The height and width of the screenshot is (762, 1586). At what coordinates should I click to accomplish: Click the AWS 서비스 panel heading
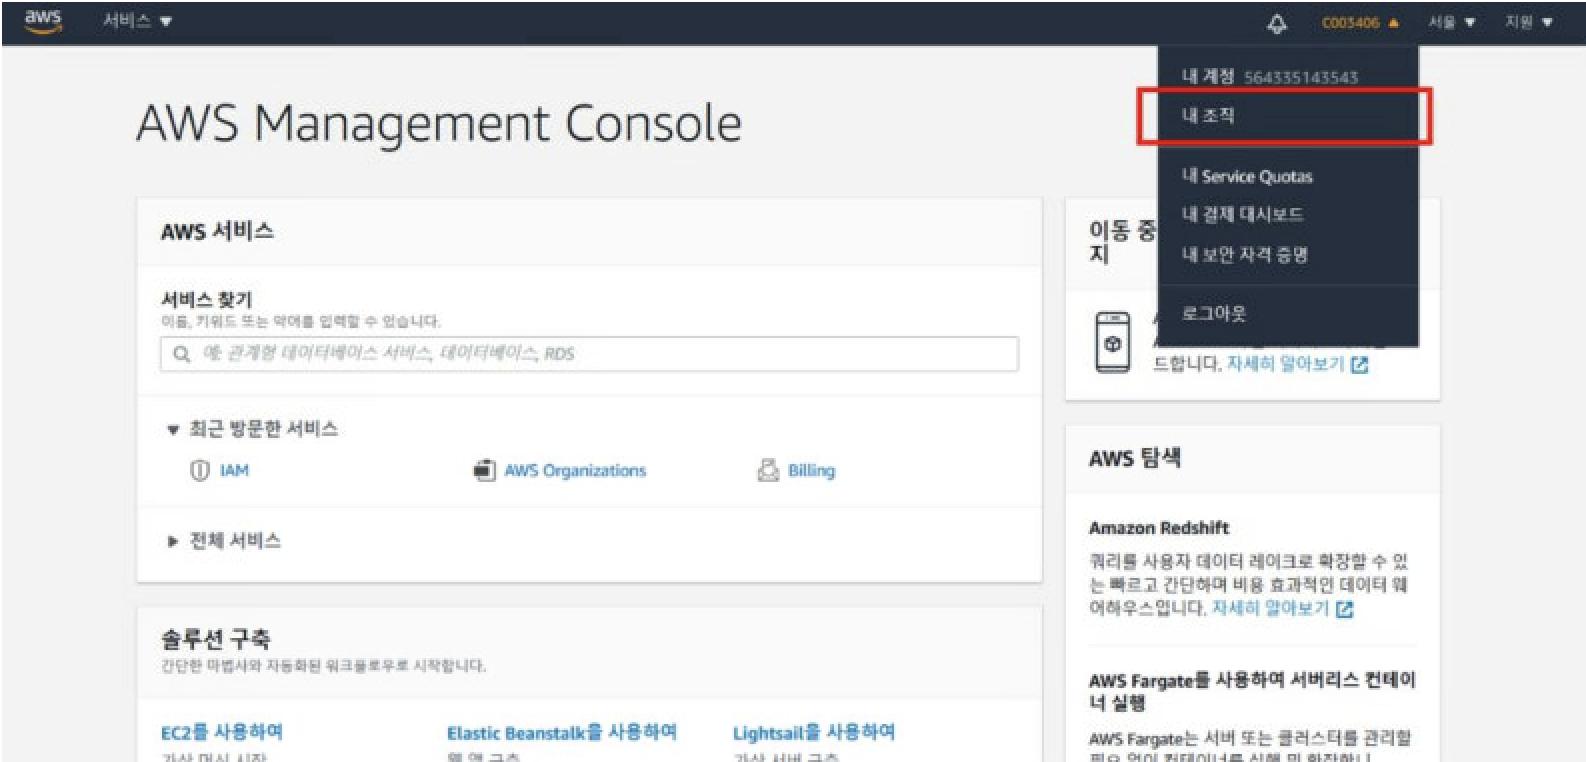pos(217,231)
